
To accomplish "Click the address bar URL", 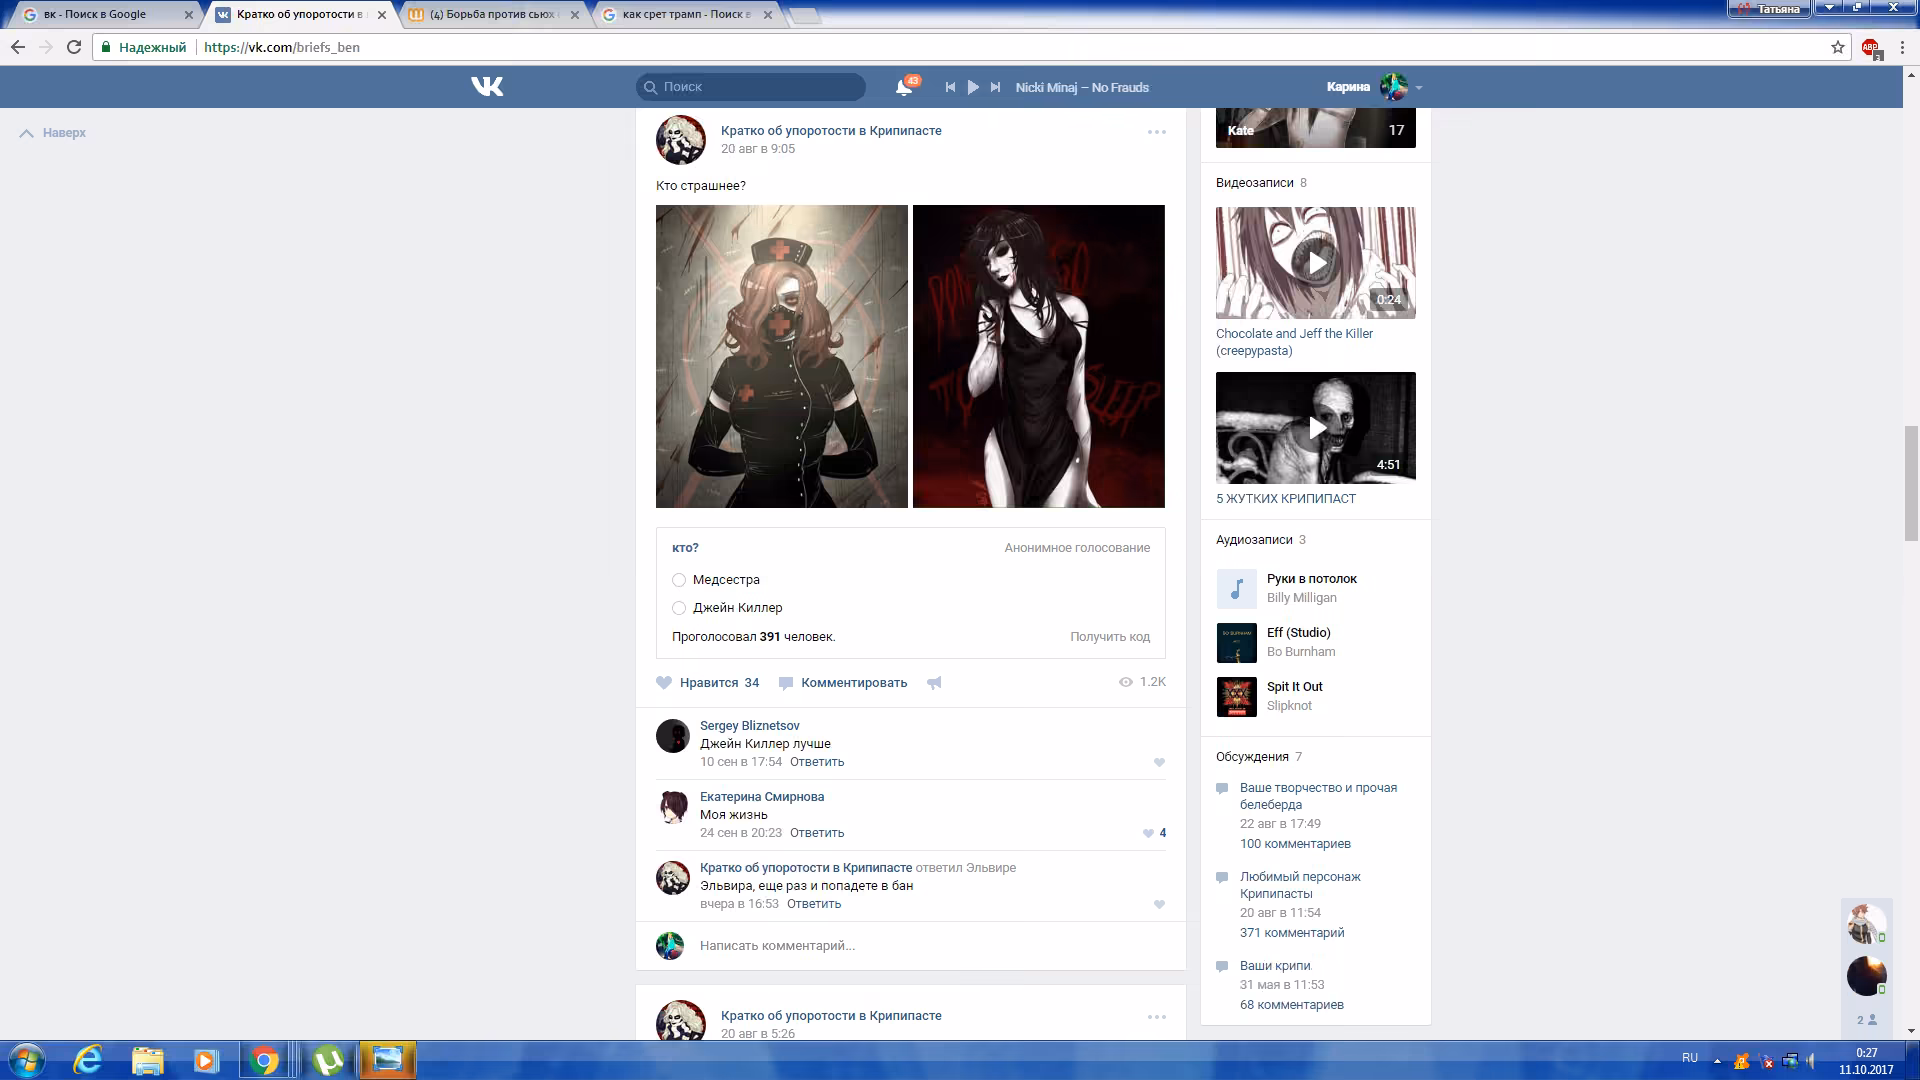I will [x=282, y=47].
